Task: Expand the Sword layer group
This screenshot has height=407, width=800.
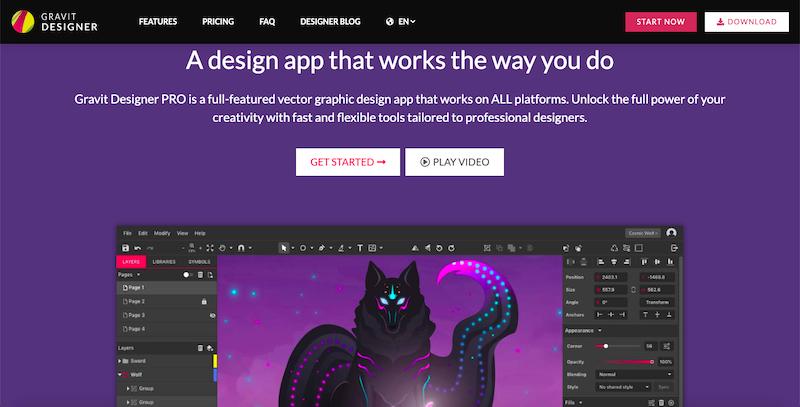Action: 120,361
